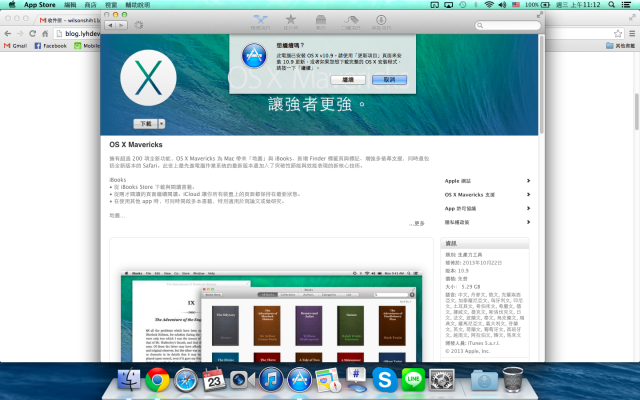The image size is (640, 400).
Task: Expand the OS X Mavericks 支援 chevron
Action: [528, 195]
